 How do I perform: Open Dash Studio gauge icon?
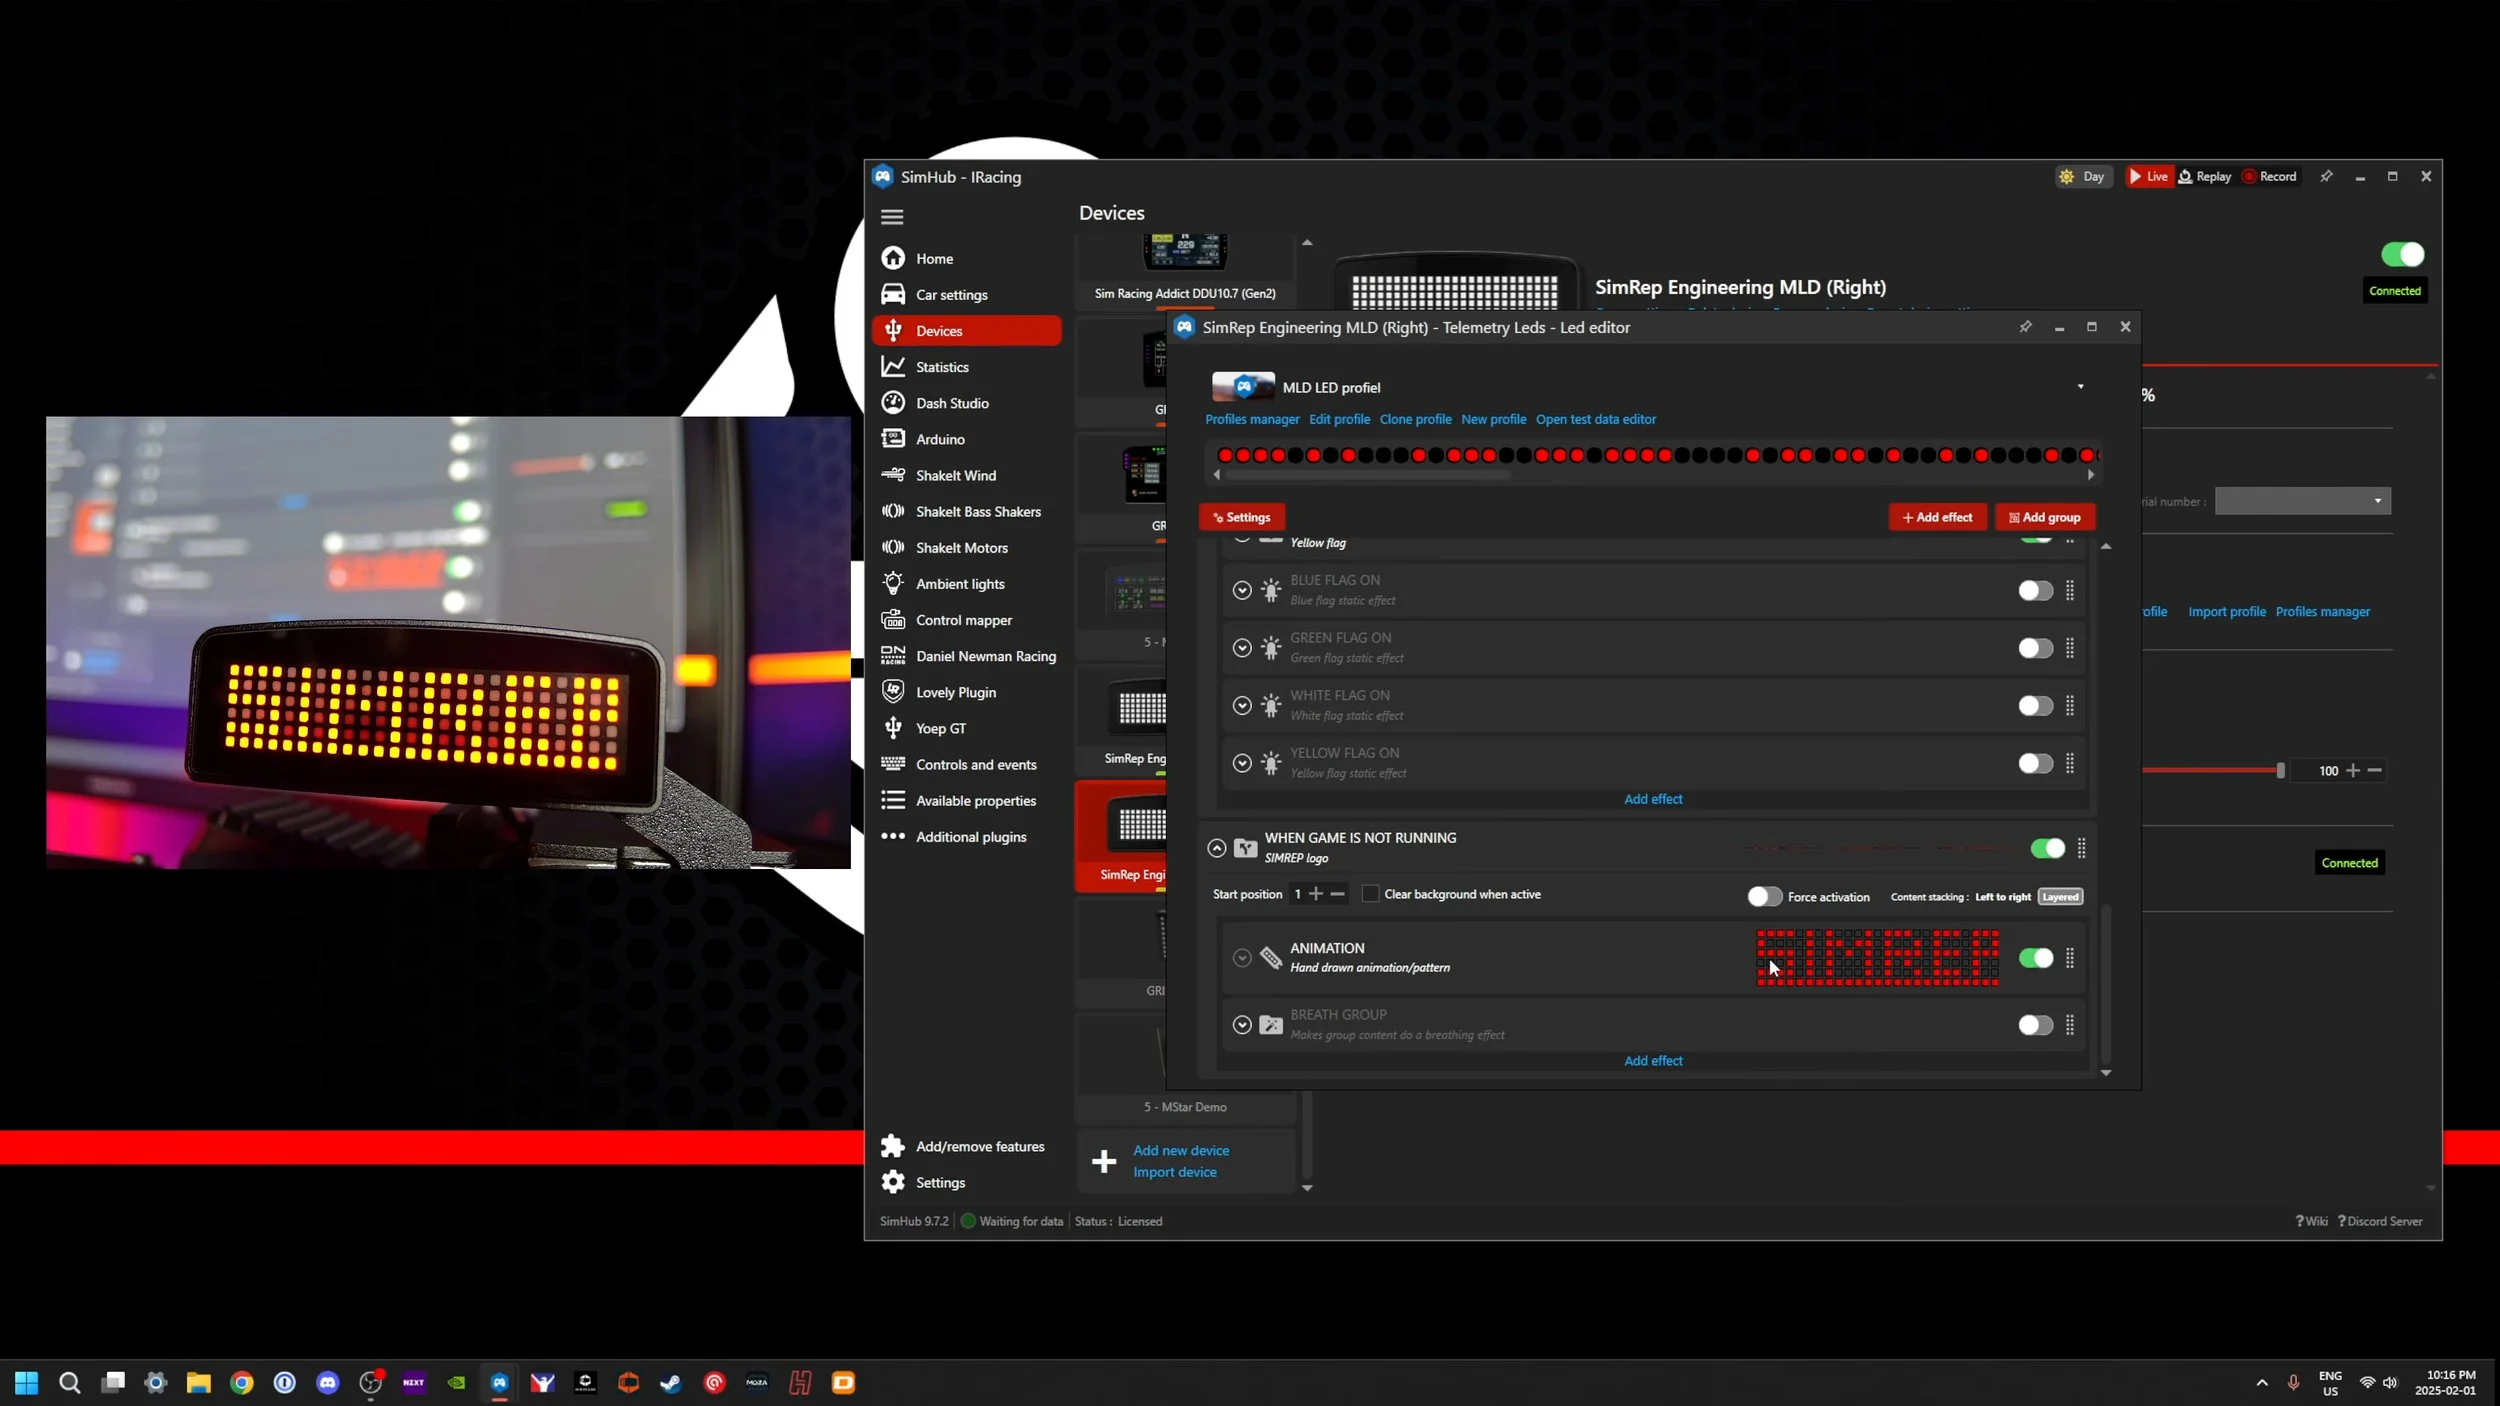click(x=893, y=403)
